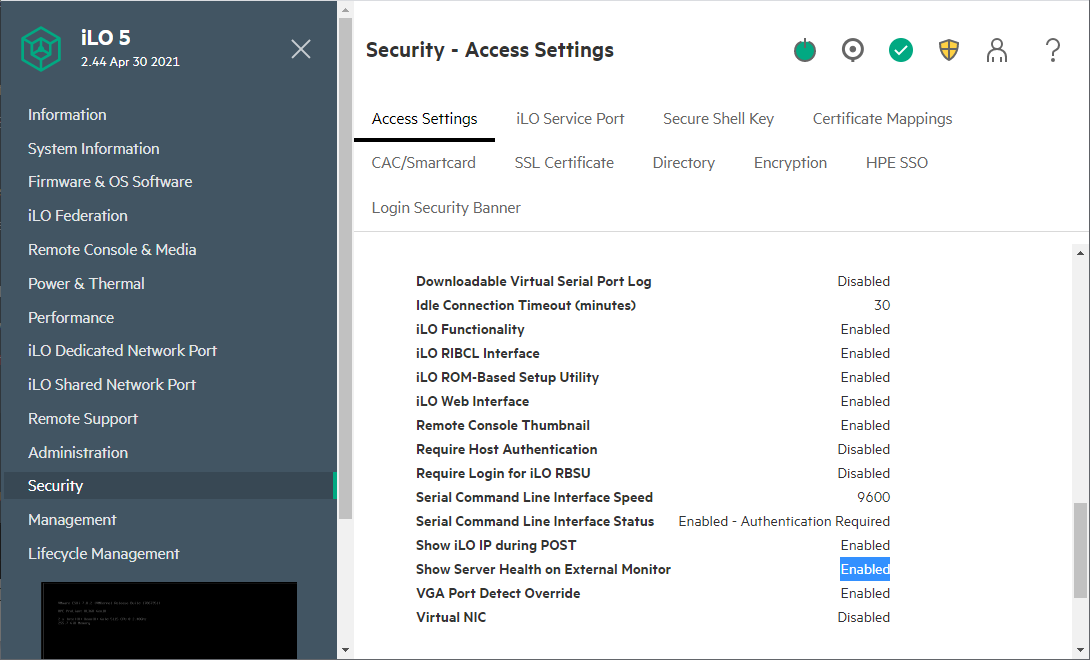The width and height of the screenshot is (1090, 660).
Task: Click the 'iLO RIBCL Interface' label
Action: [x=478, y=353]
